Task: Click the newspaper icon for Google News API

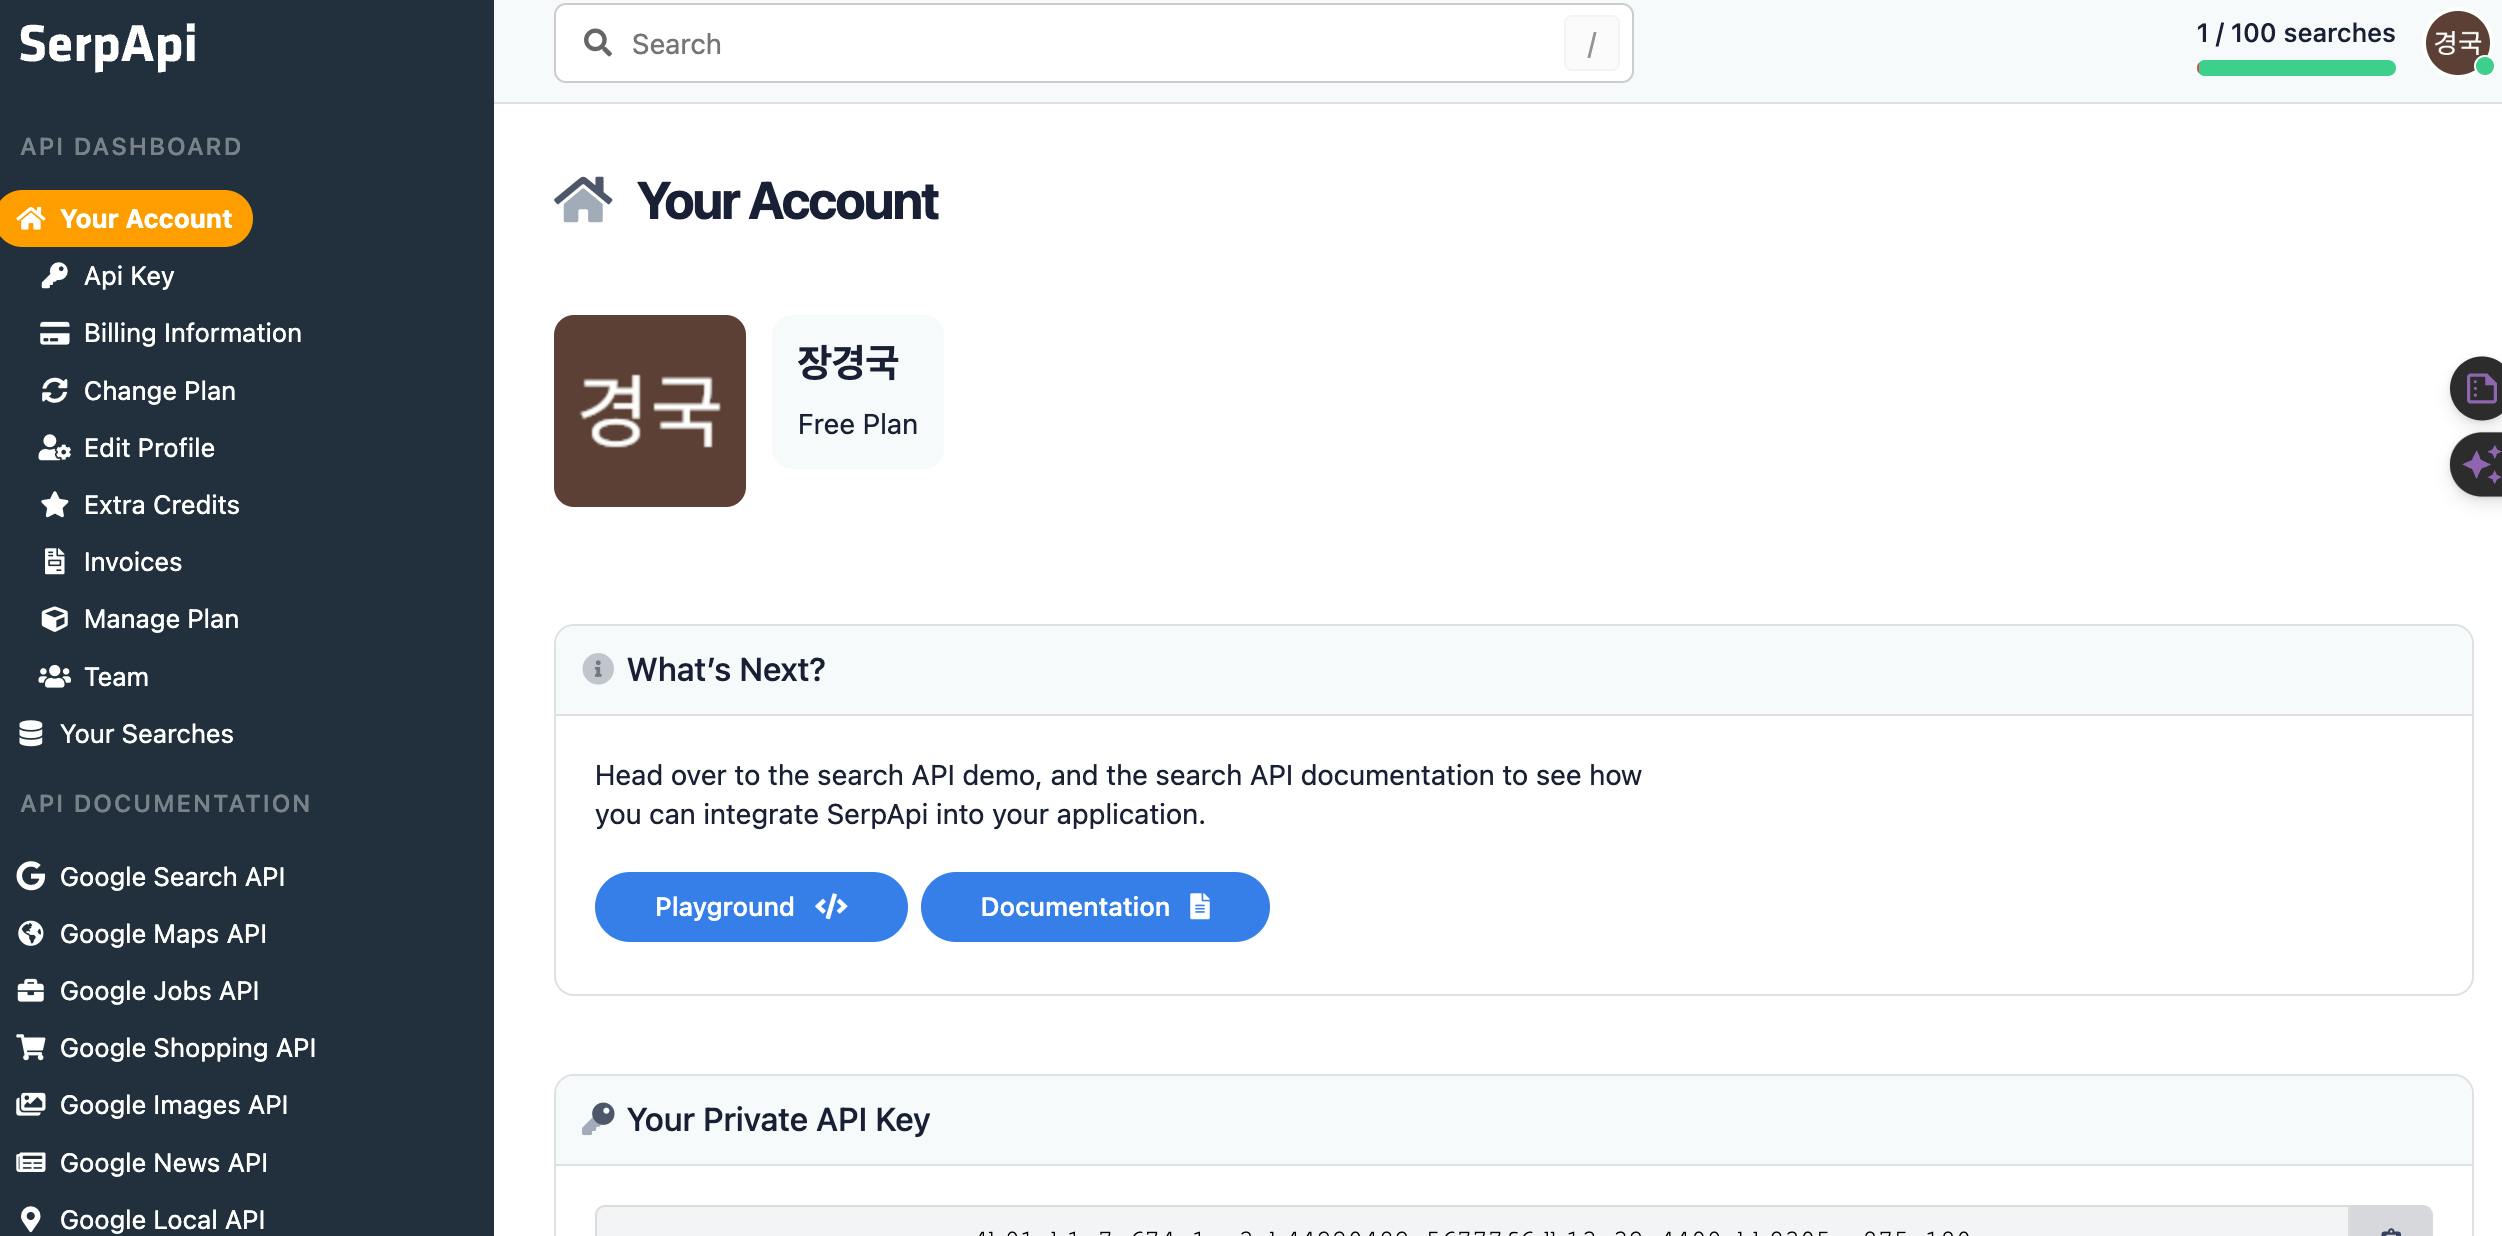Action: coord(31,1162)
